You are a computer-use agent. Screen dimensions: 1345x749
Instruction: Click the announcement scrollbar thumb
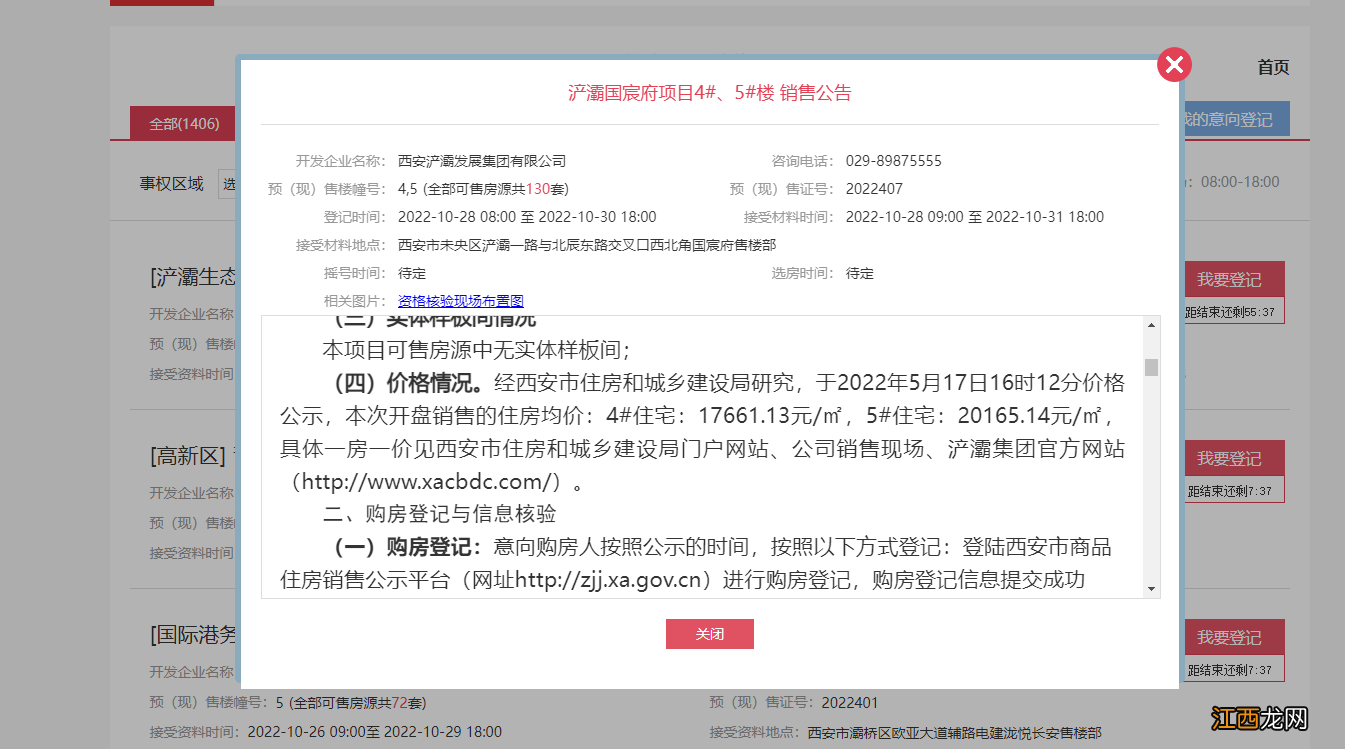coord(1151,367)
